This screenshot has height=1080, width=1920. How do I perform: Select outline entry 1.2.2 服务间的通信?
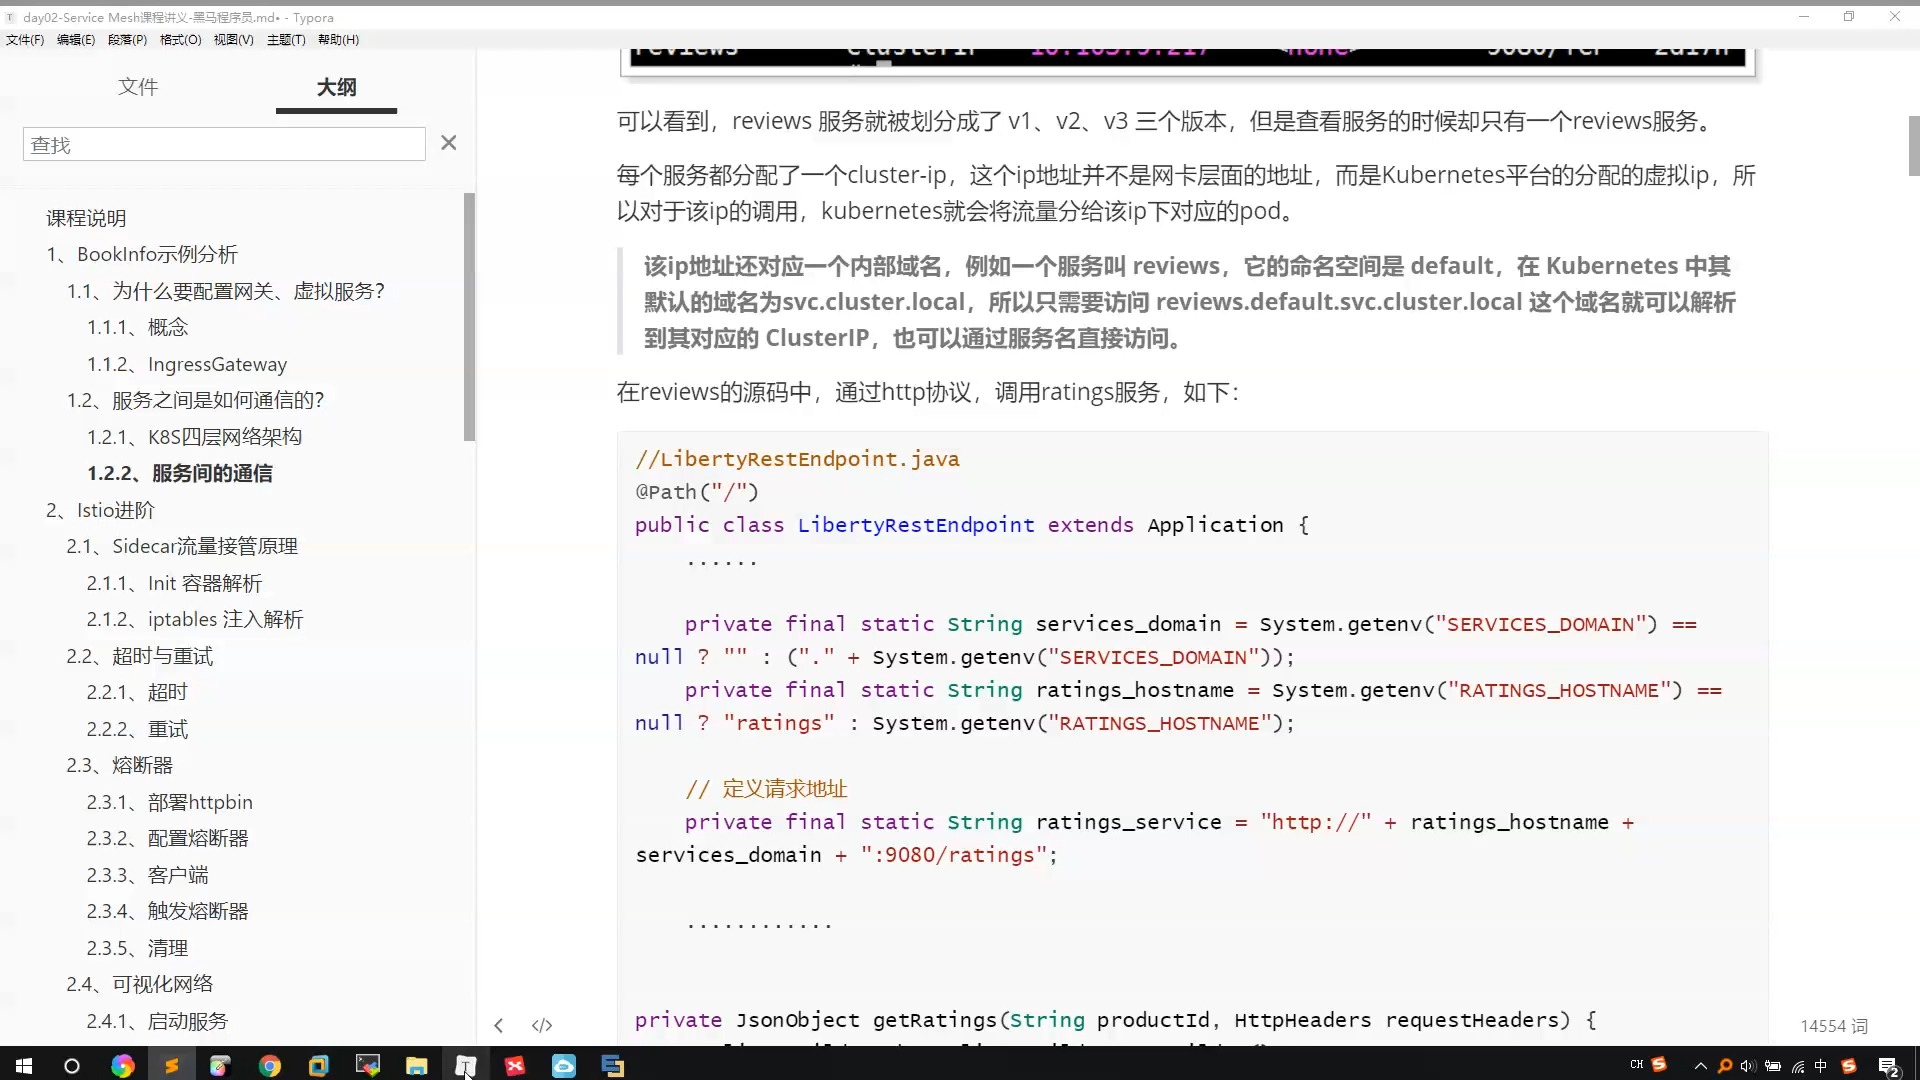coord(180,473)
